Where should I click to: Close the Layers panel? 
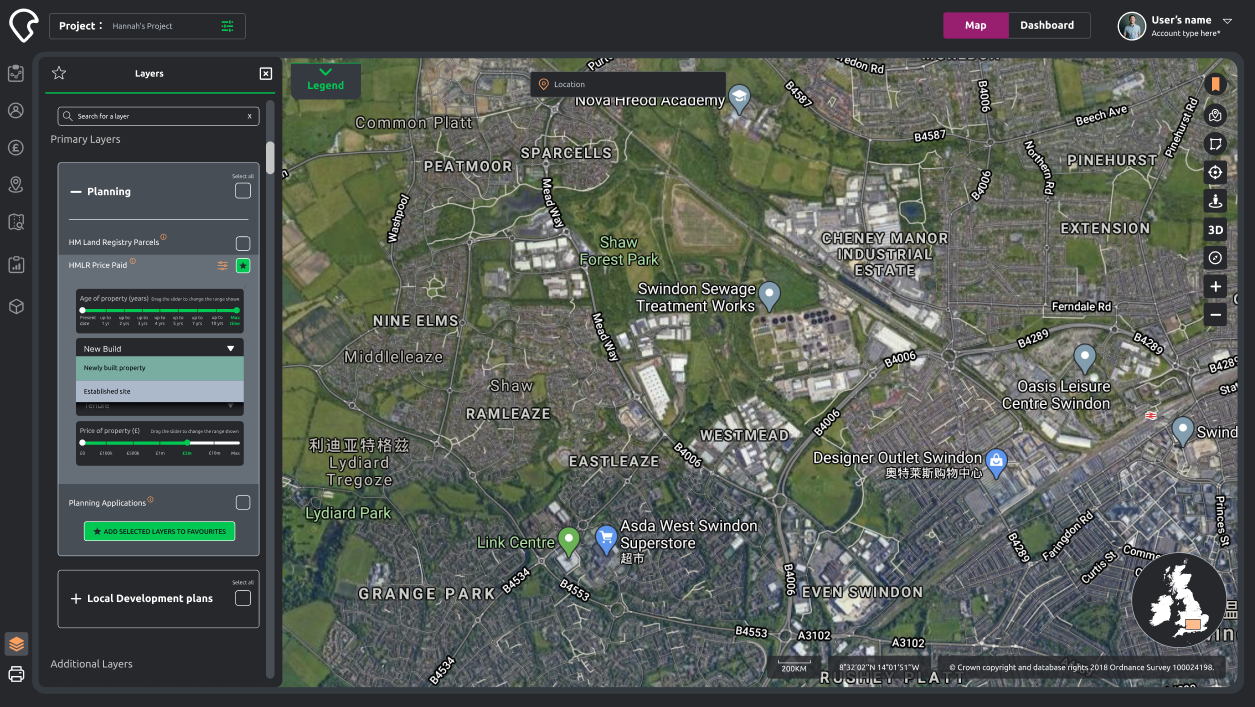point(266,73)
